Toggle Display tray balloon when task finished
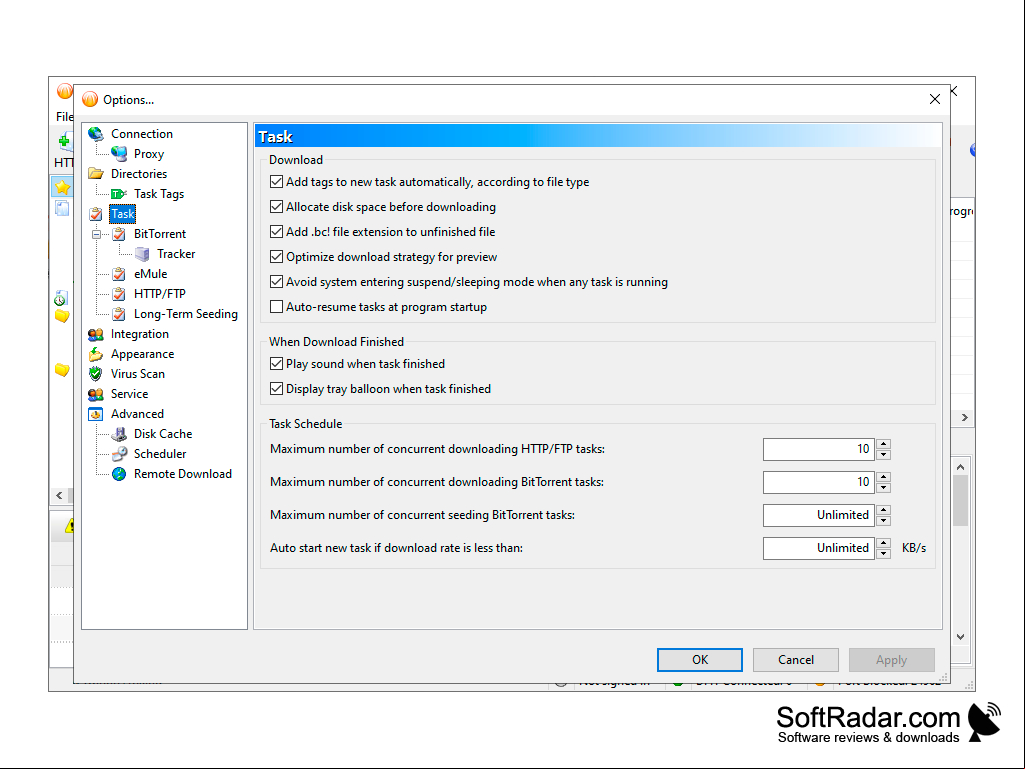Viewport: 1025px width, 769px height. [277, 388]
